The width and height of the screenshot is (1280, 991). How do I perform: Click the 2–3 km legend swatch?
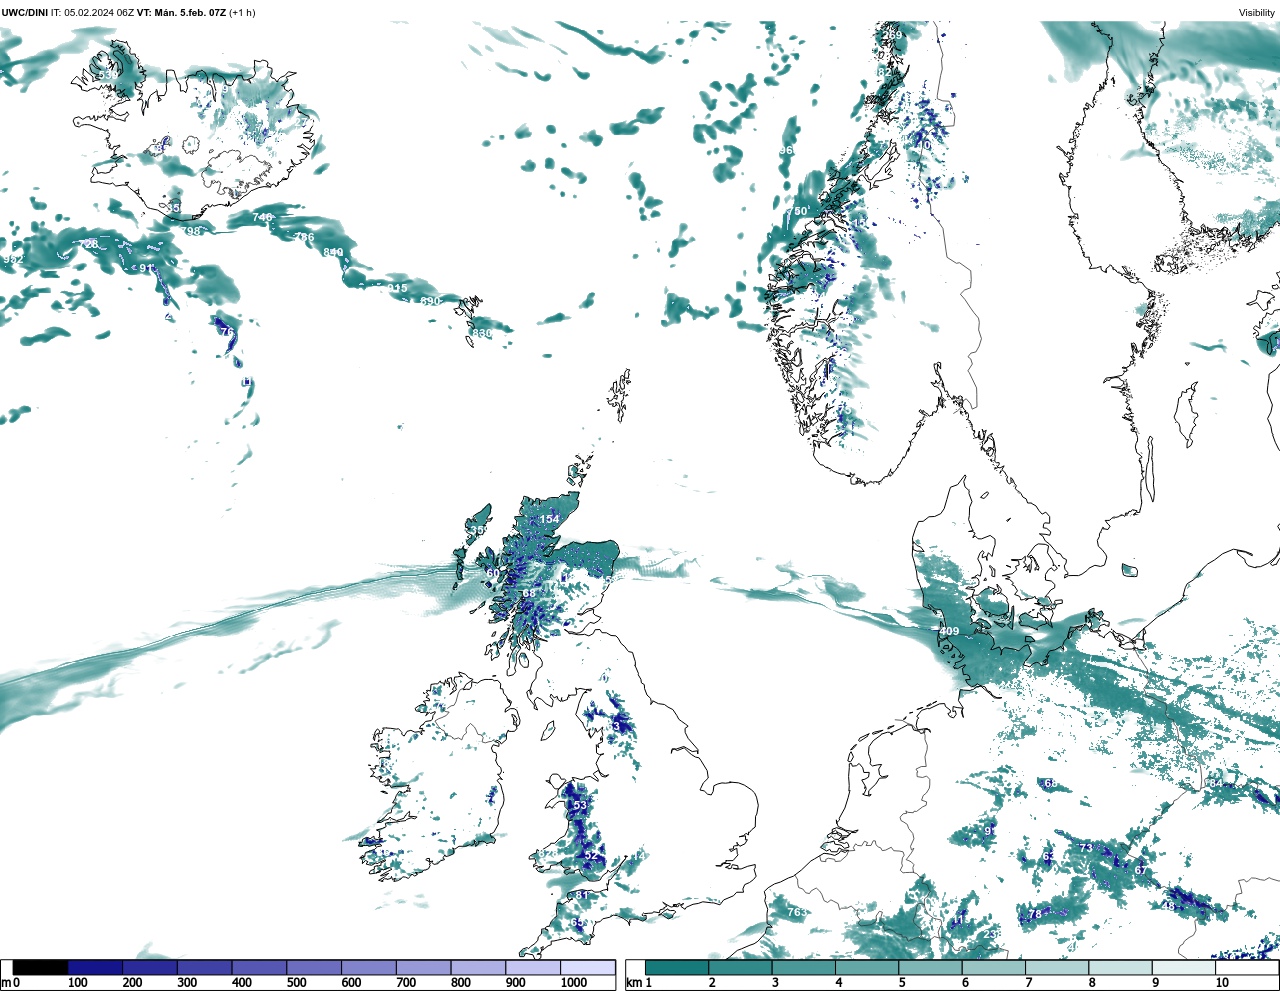(x=740, y=967)
